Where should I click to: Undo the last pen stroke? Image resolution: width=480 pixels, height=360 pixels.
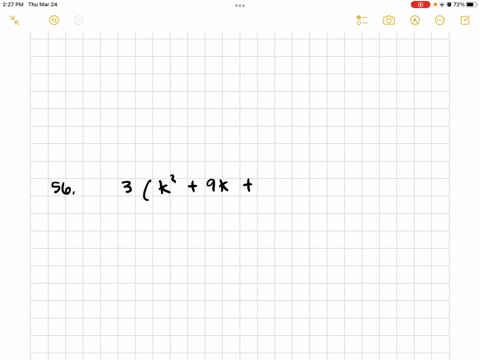[x=54, y=20]
